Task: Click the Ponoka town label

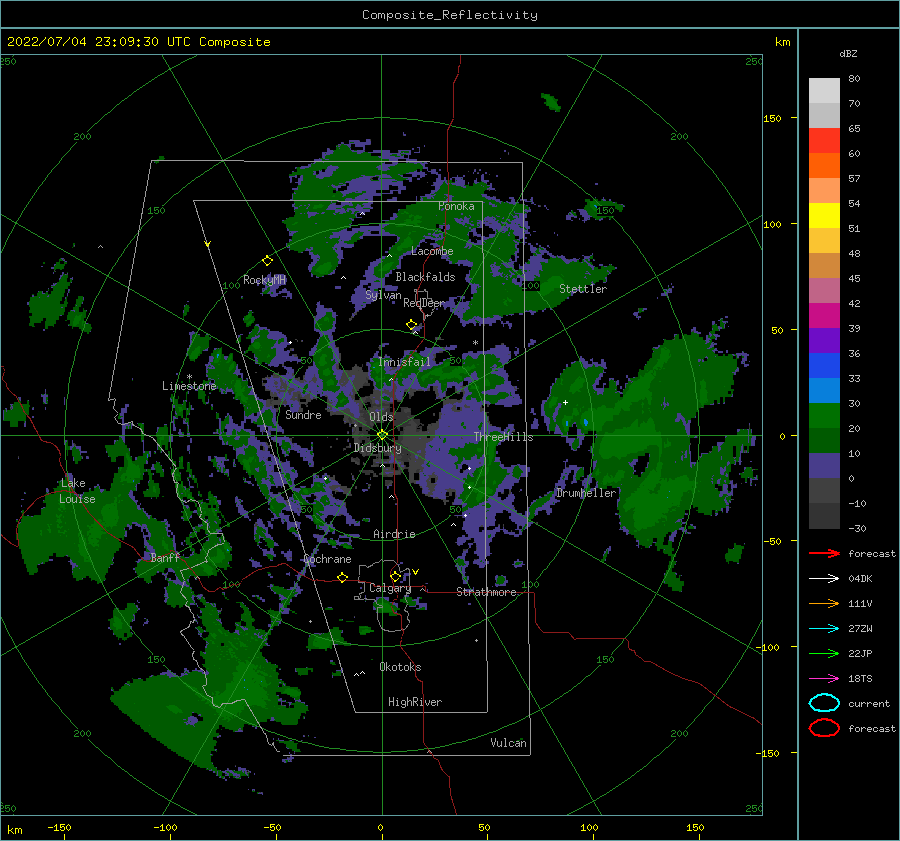Action: [456, 206]
